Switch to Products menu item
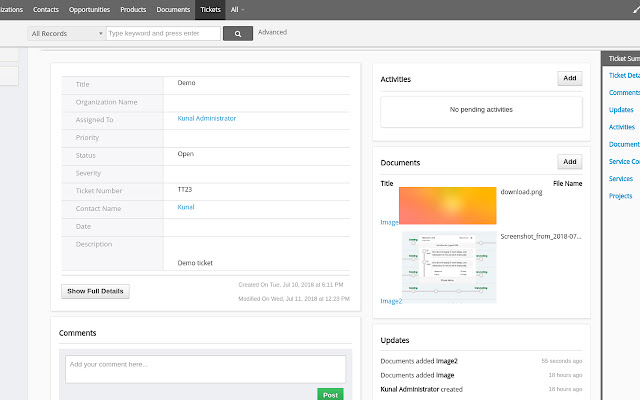640x400 pixels. tap(133, 9)
